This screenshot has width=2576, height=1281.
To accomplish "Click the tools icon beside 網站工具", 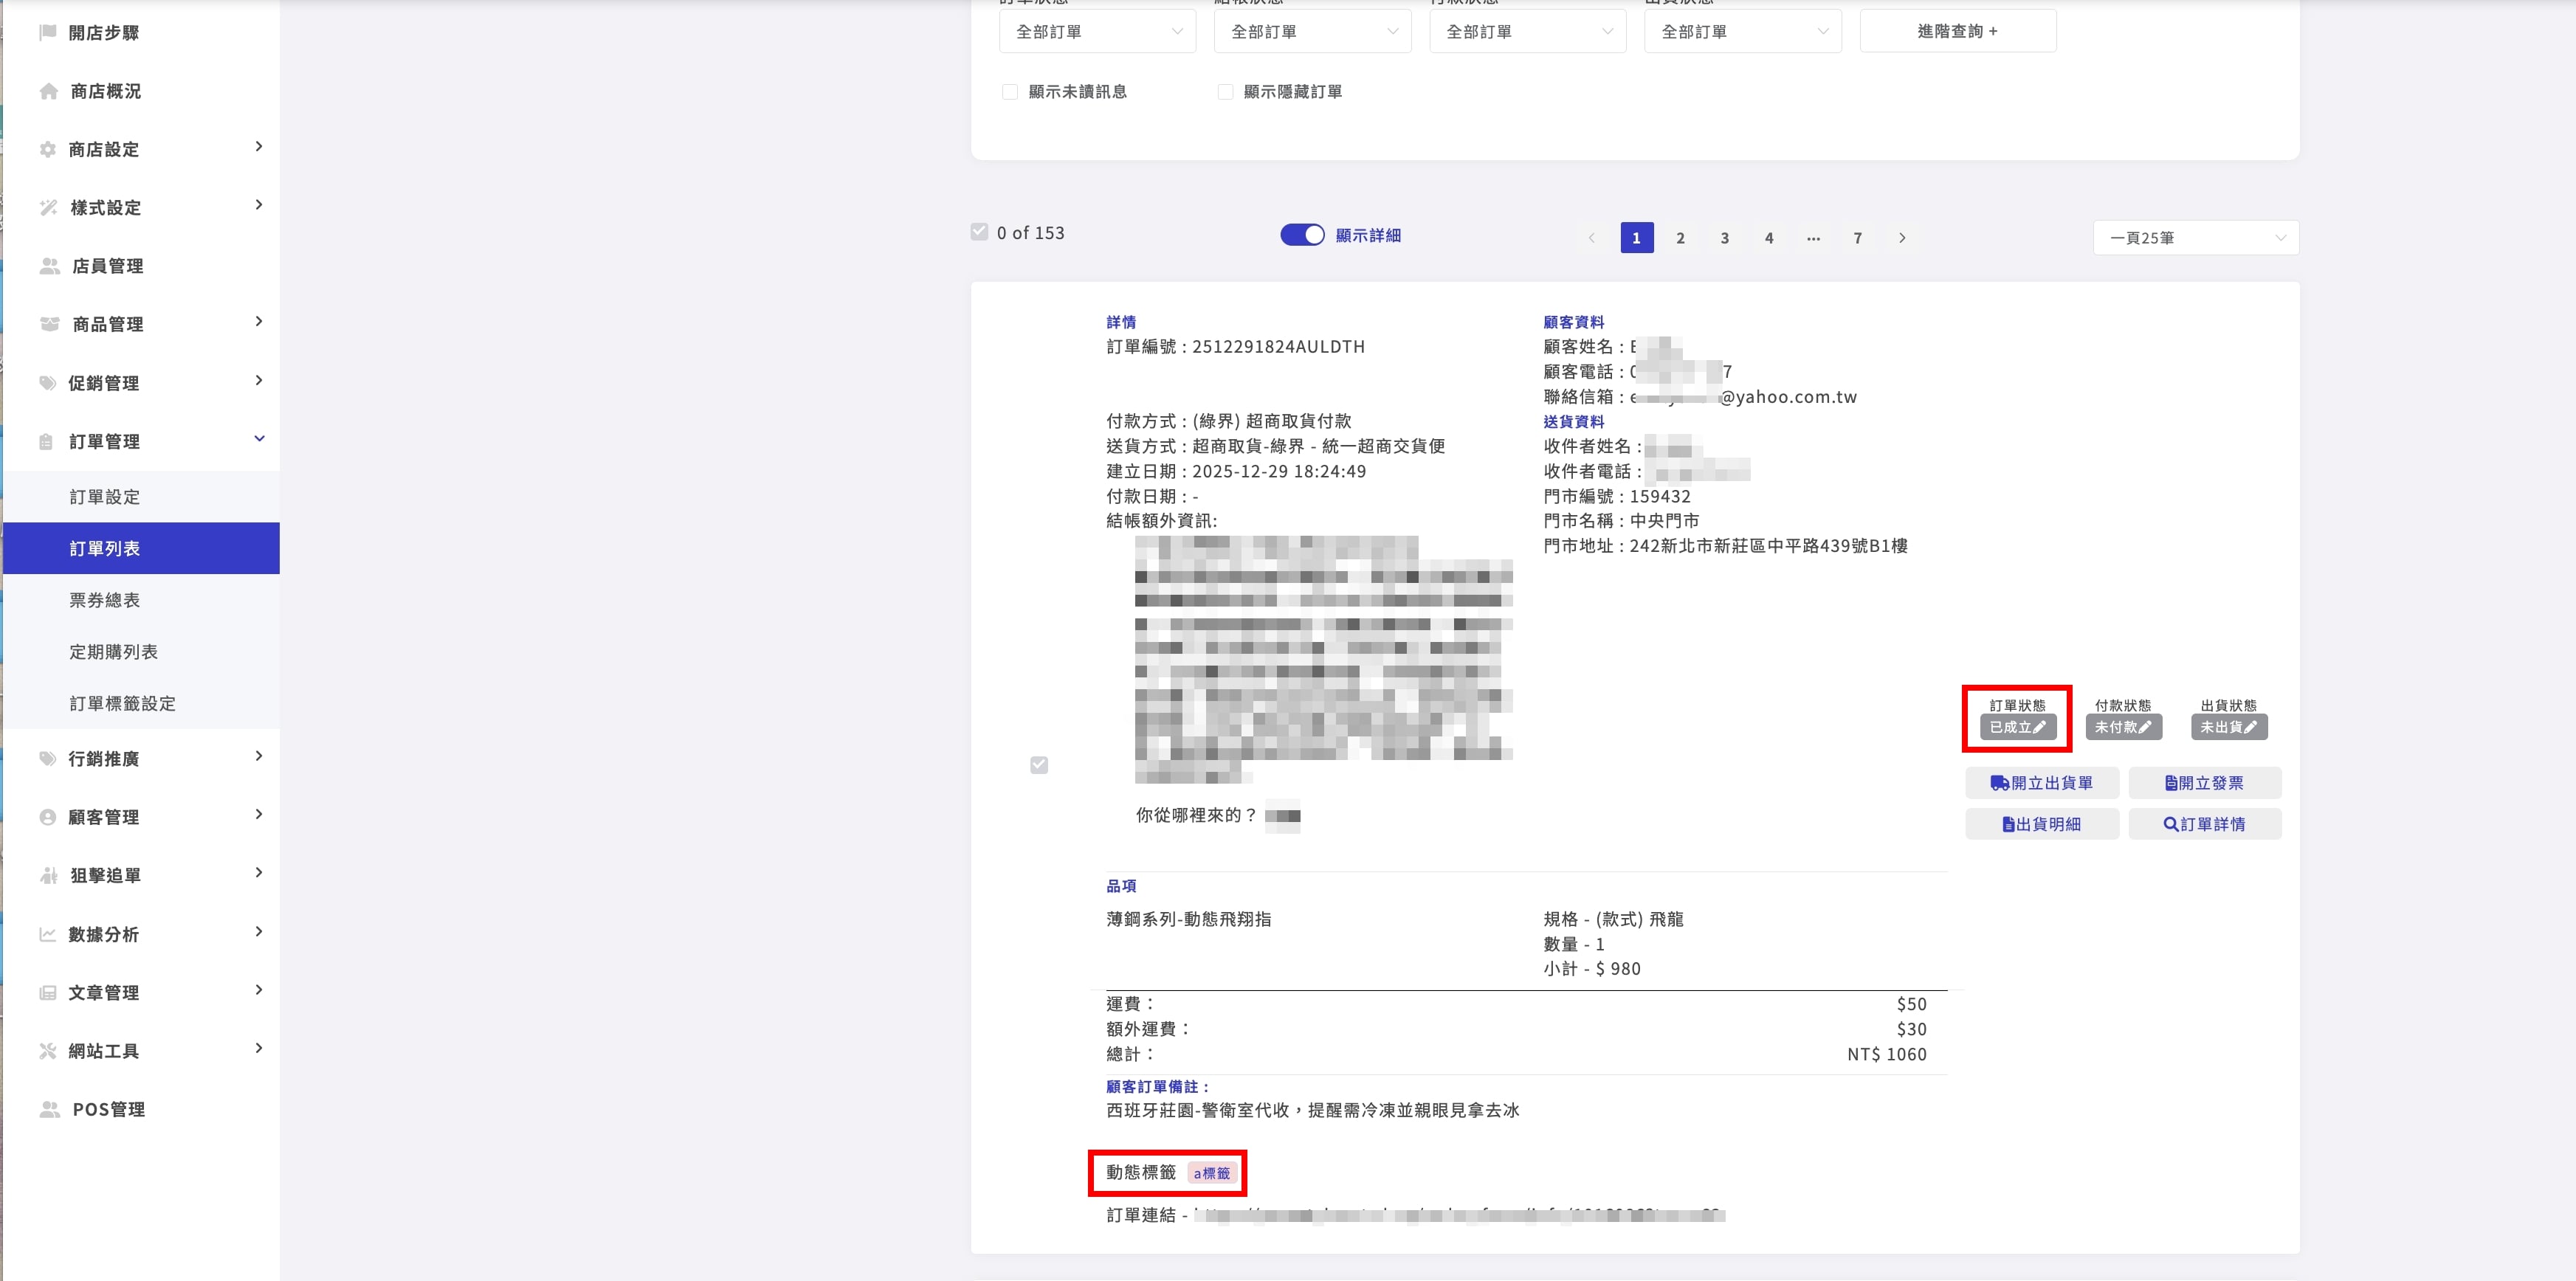I will pyautogui.click(x=47, y=1050).
